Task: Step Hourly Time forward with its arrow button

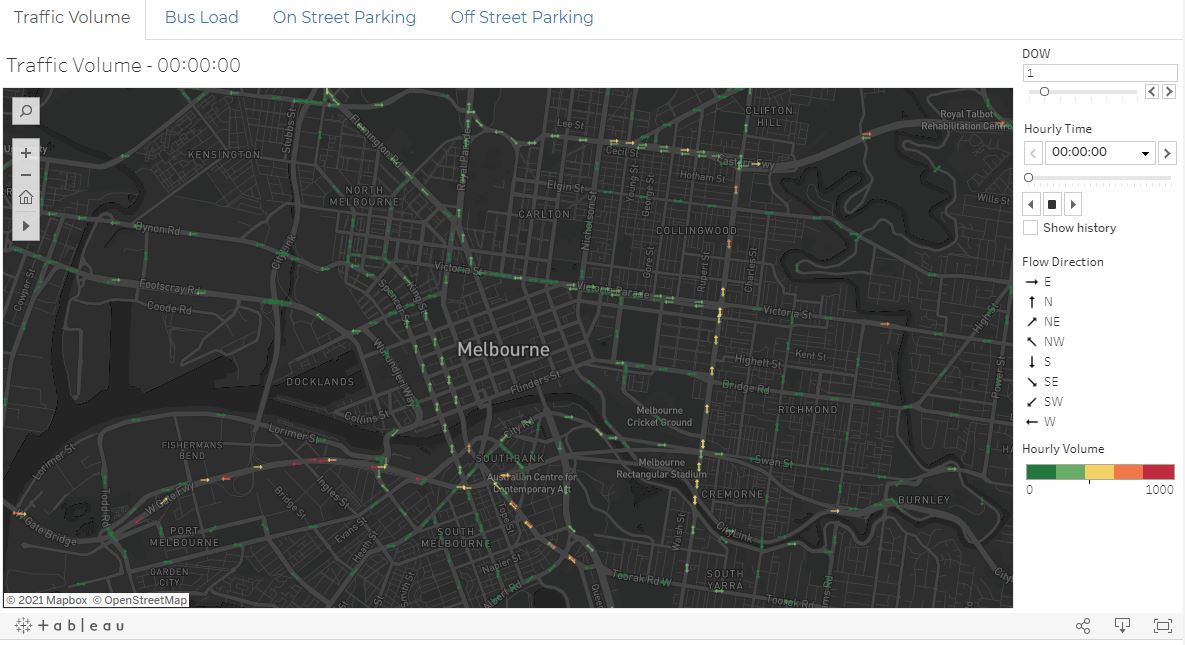Action: click(x=1167, y=152)
